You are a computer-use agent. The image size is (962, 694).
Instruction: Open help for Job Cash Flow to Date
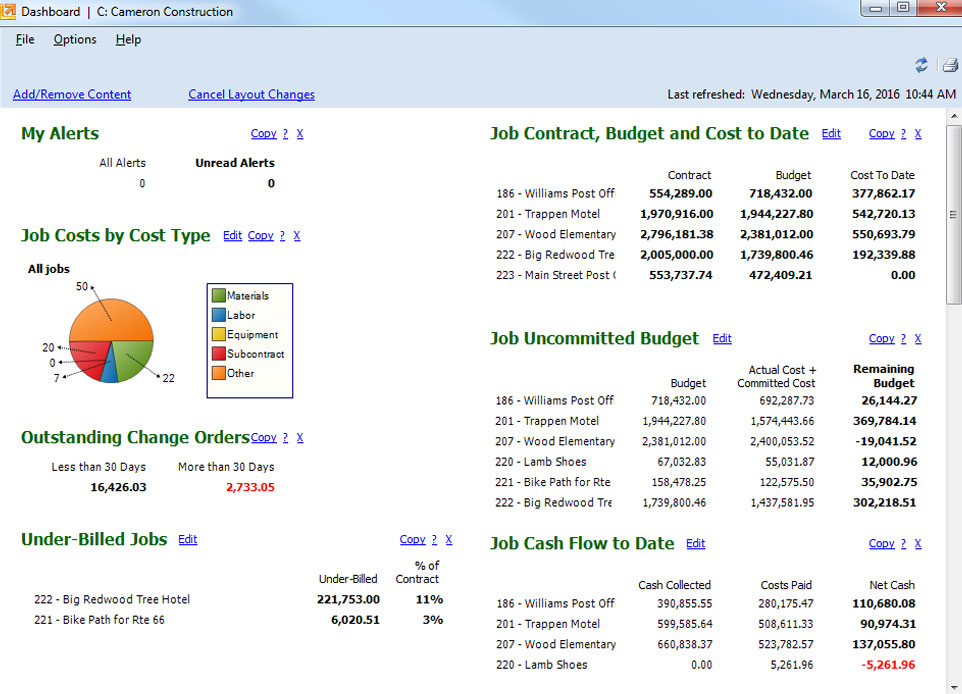coord(903,543)
